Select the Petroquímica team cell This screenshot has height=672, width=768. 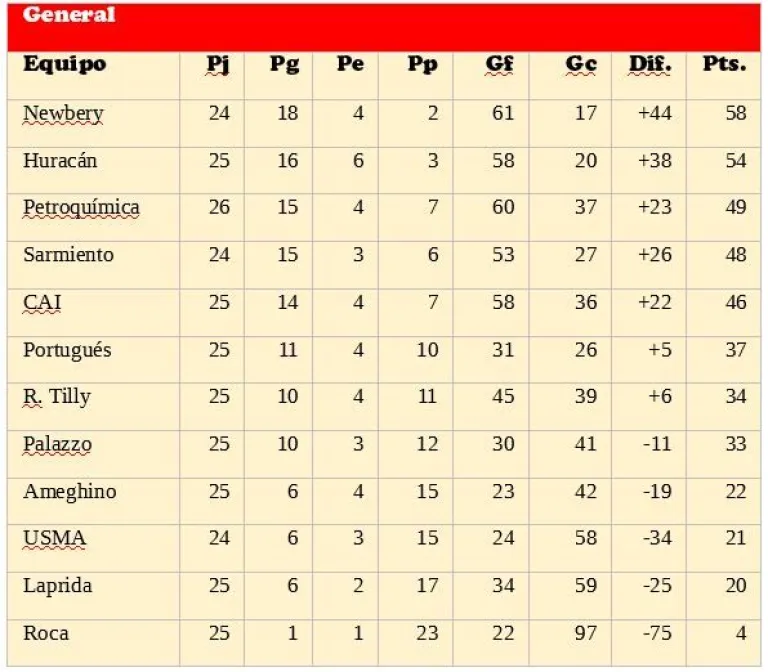[x=81, y=208]
